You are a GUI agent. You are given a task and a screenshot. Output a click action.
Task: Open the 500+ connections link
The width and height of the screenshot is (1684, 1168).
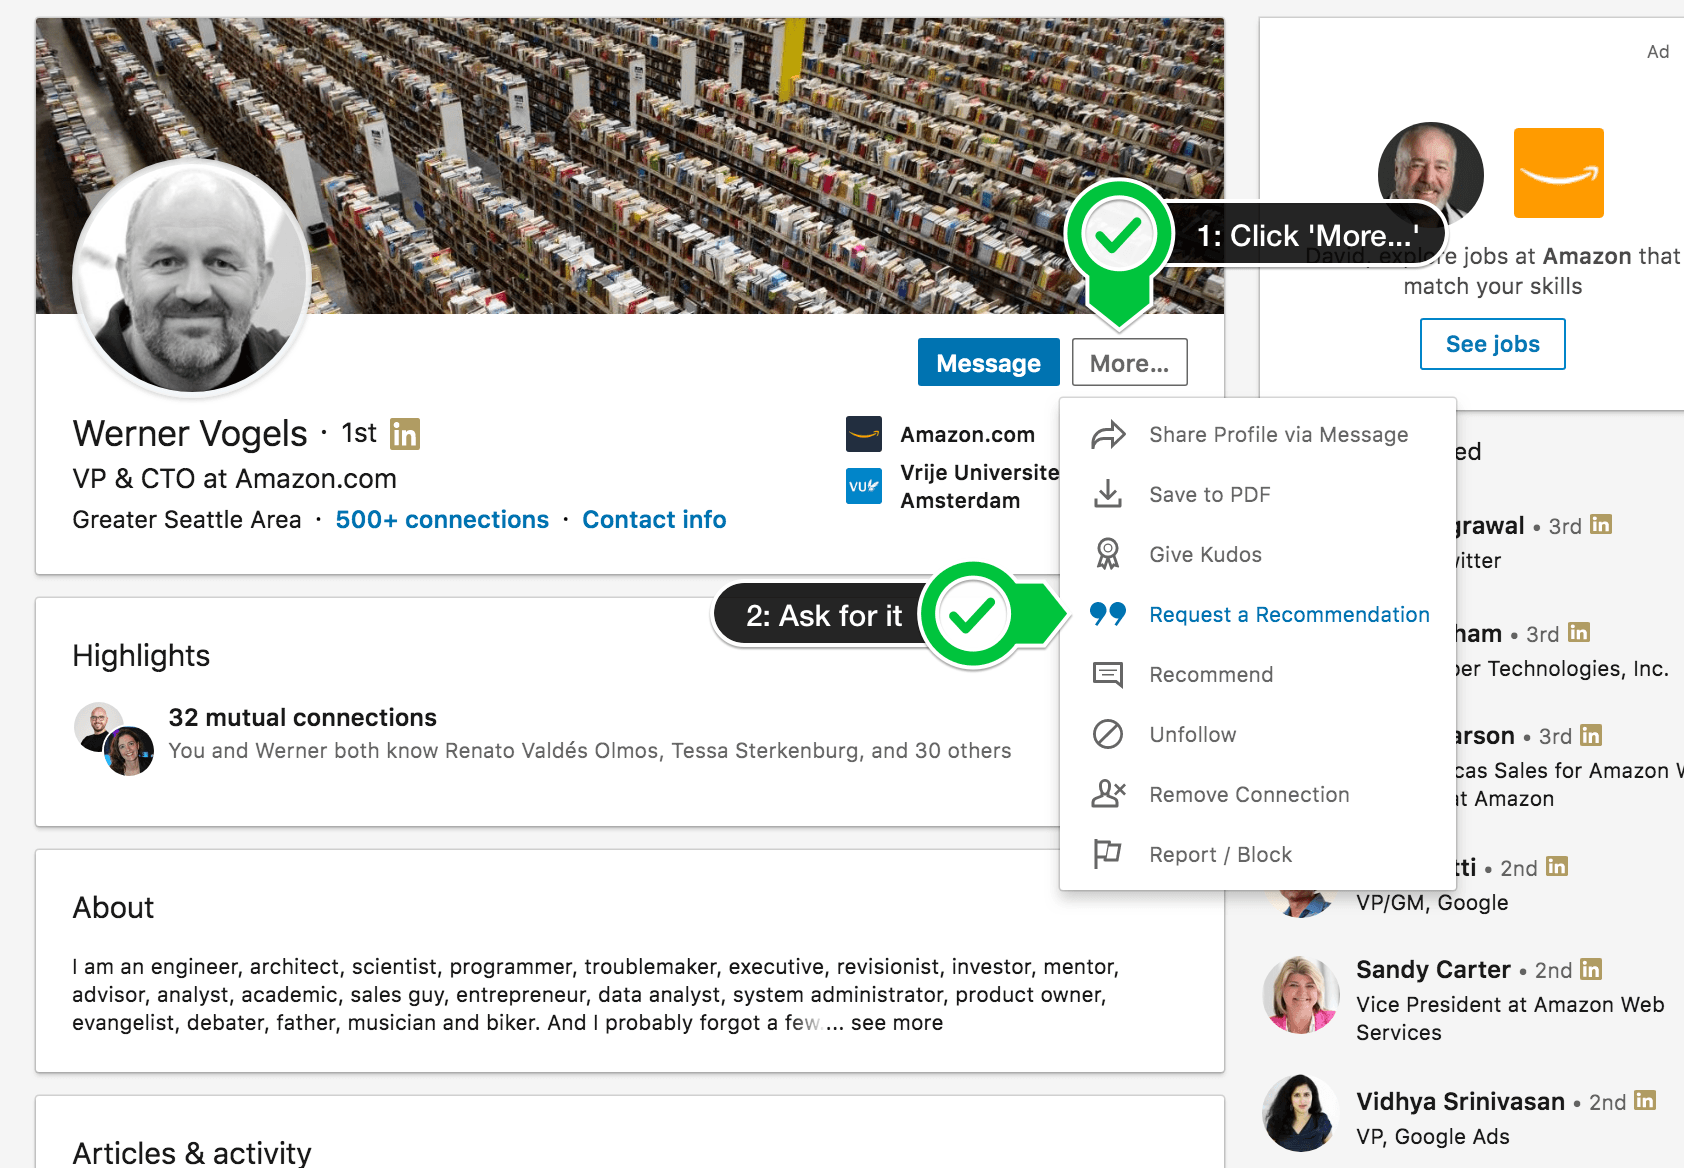tap(442, 520)
